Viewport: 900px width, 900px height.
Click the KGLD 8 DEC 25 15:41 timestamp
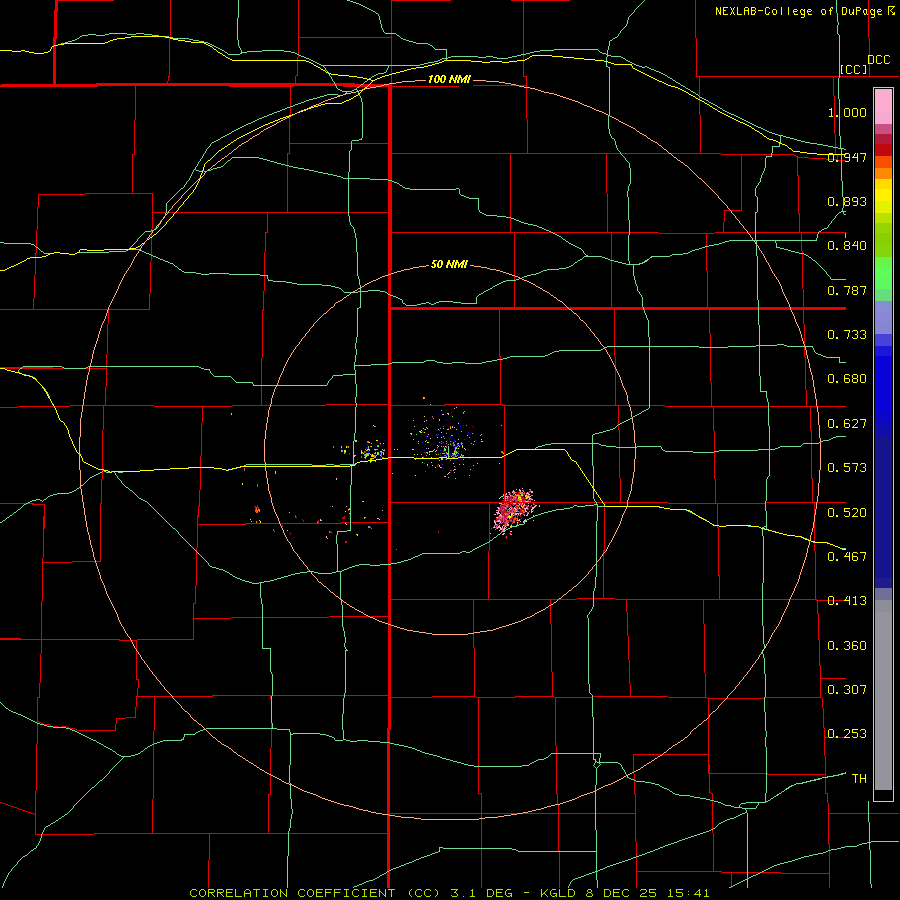pyautogui.click(x=625, y=893)
